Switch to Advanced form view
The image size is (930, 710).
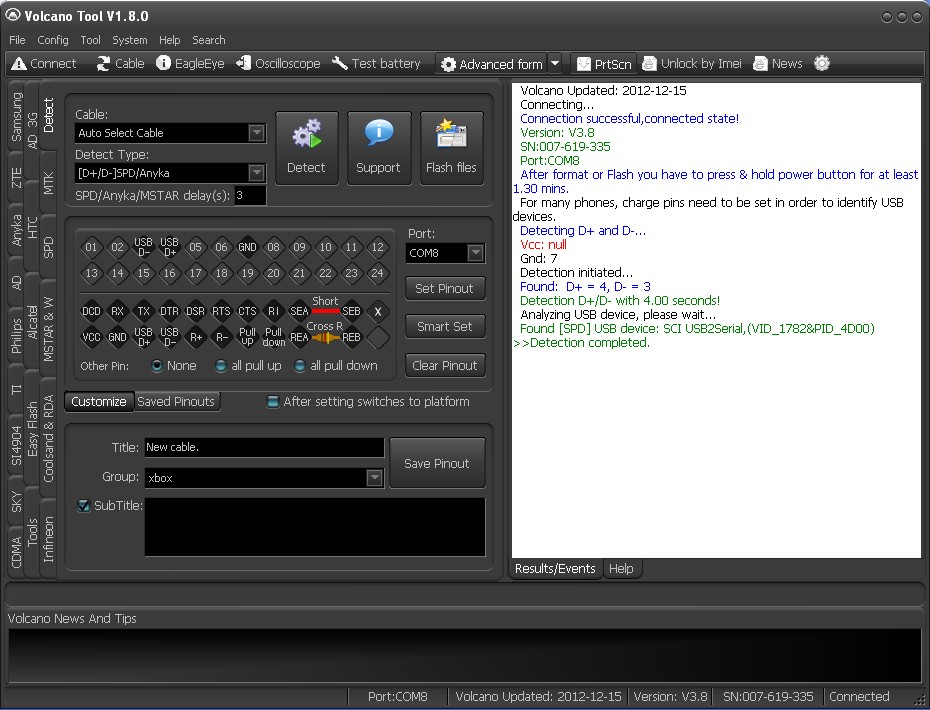point(492,63)
